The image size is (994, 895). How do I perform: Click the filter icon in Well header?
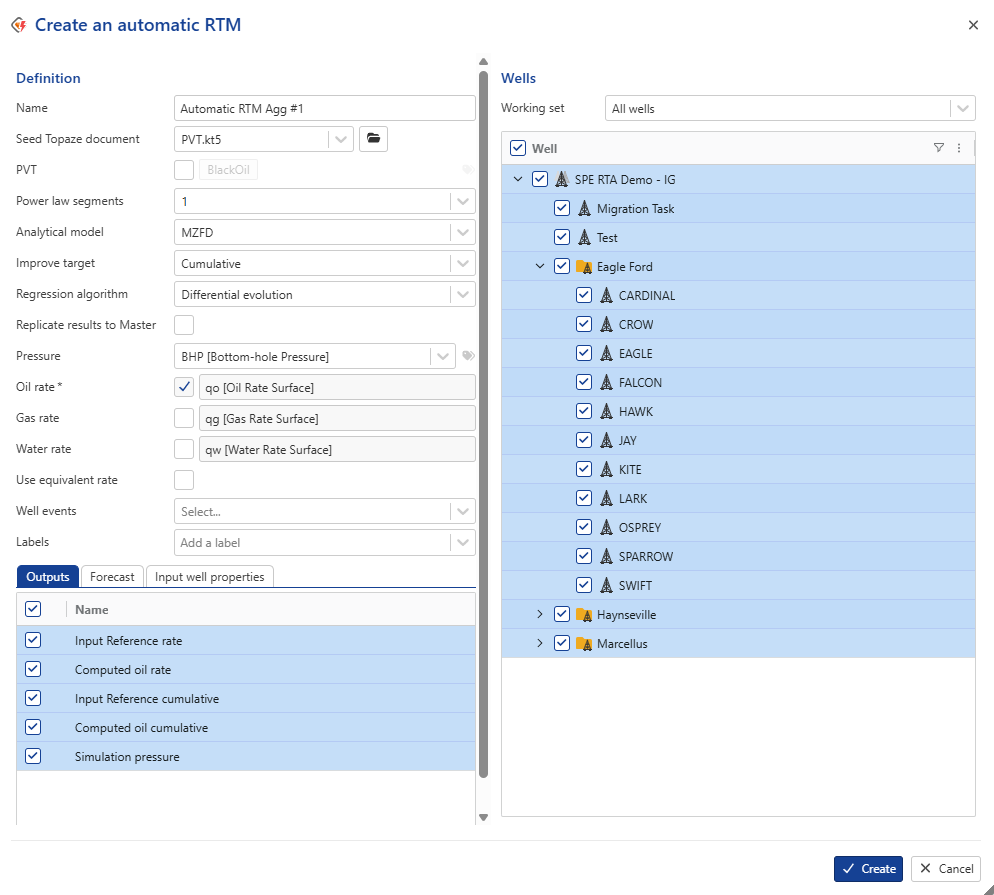[938, 148]
